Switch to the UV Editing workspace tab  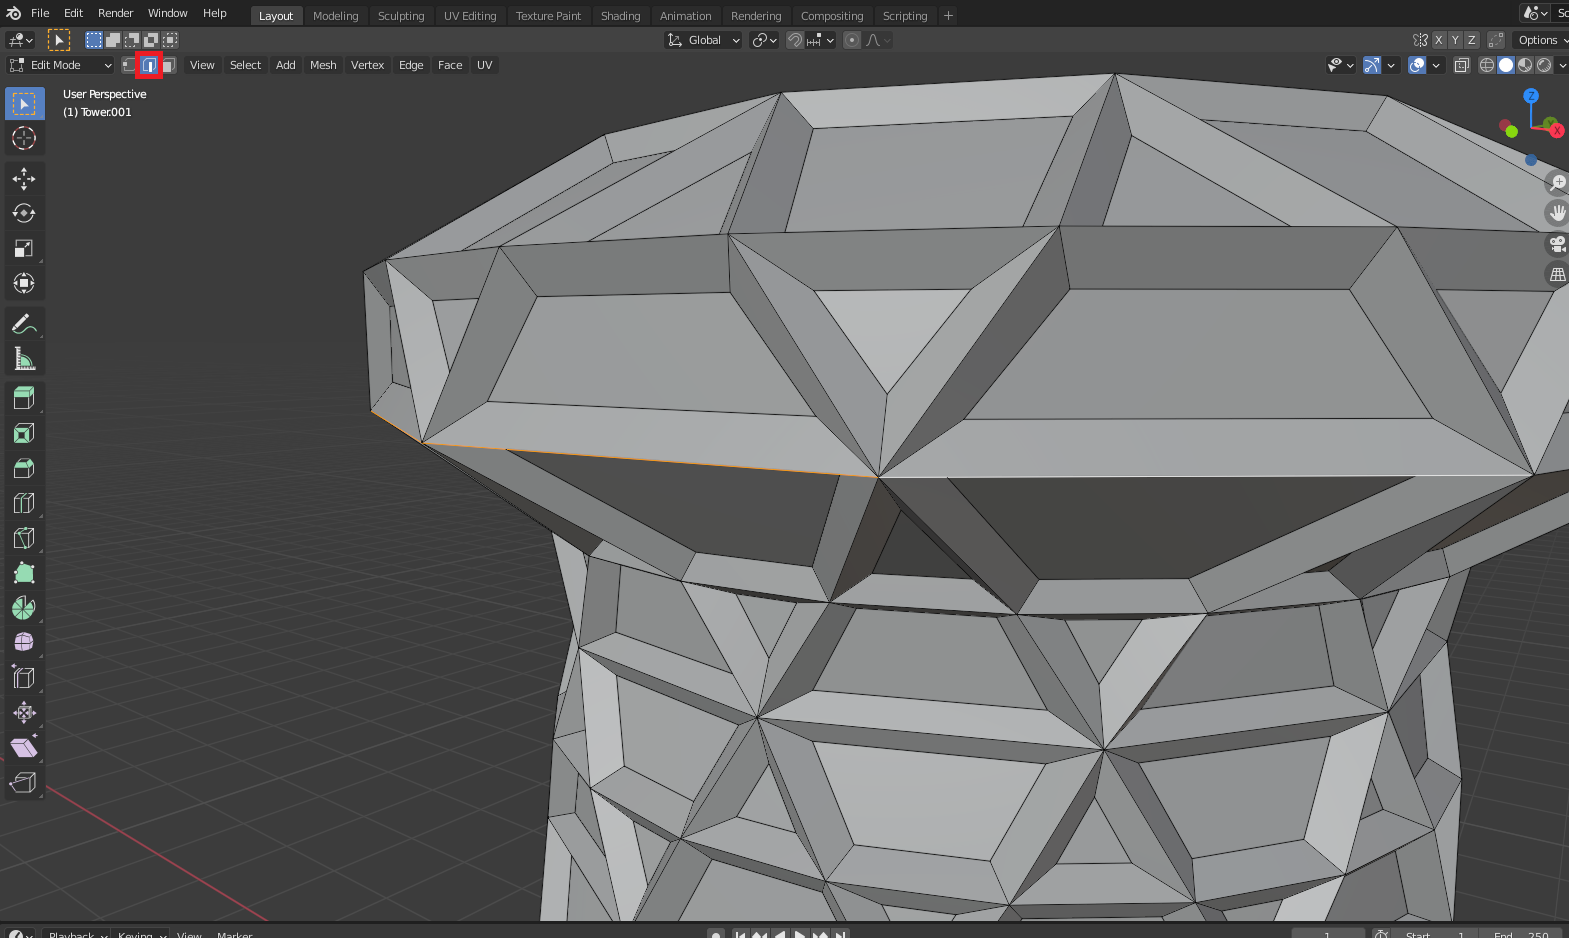click(470, 16)
